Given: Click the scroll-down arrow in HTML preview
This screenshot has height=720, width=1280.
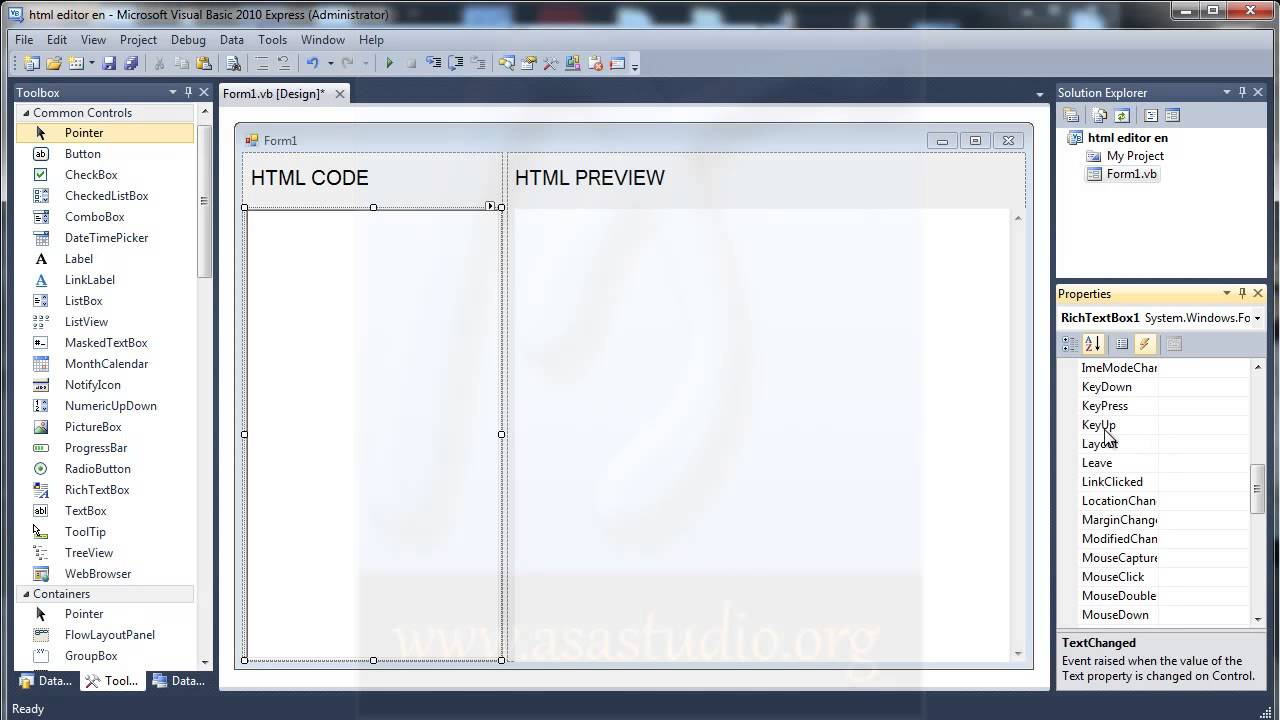Looking at the screenshot, I should click(1018, 653).
